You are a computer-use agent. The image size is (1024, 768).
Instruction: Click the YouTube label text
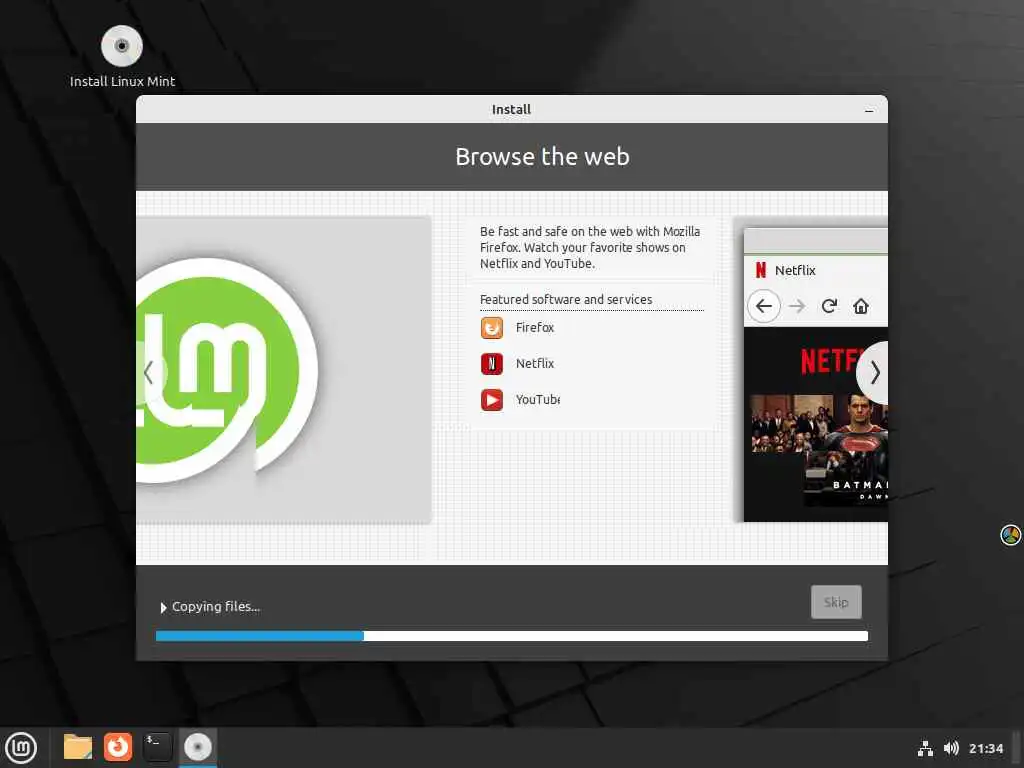point(537,399)
